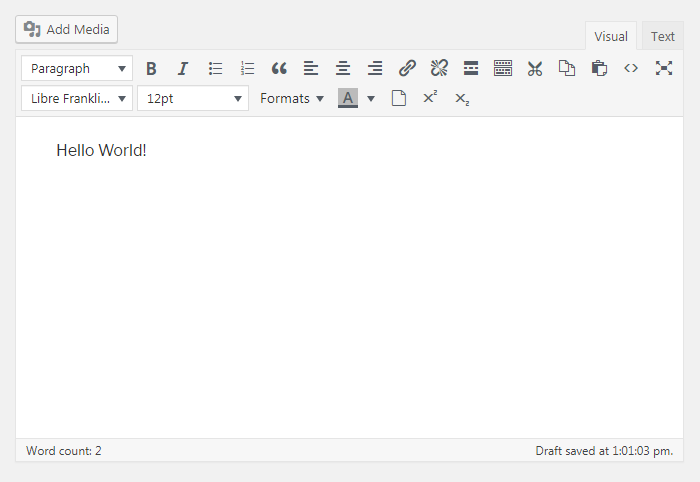The width and height of the screenshot is (700, 482).
Task: Enter distraction-free fullscreen mode
Action: [x=664, y=68]
